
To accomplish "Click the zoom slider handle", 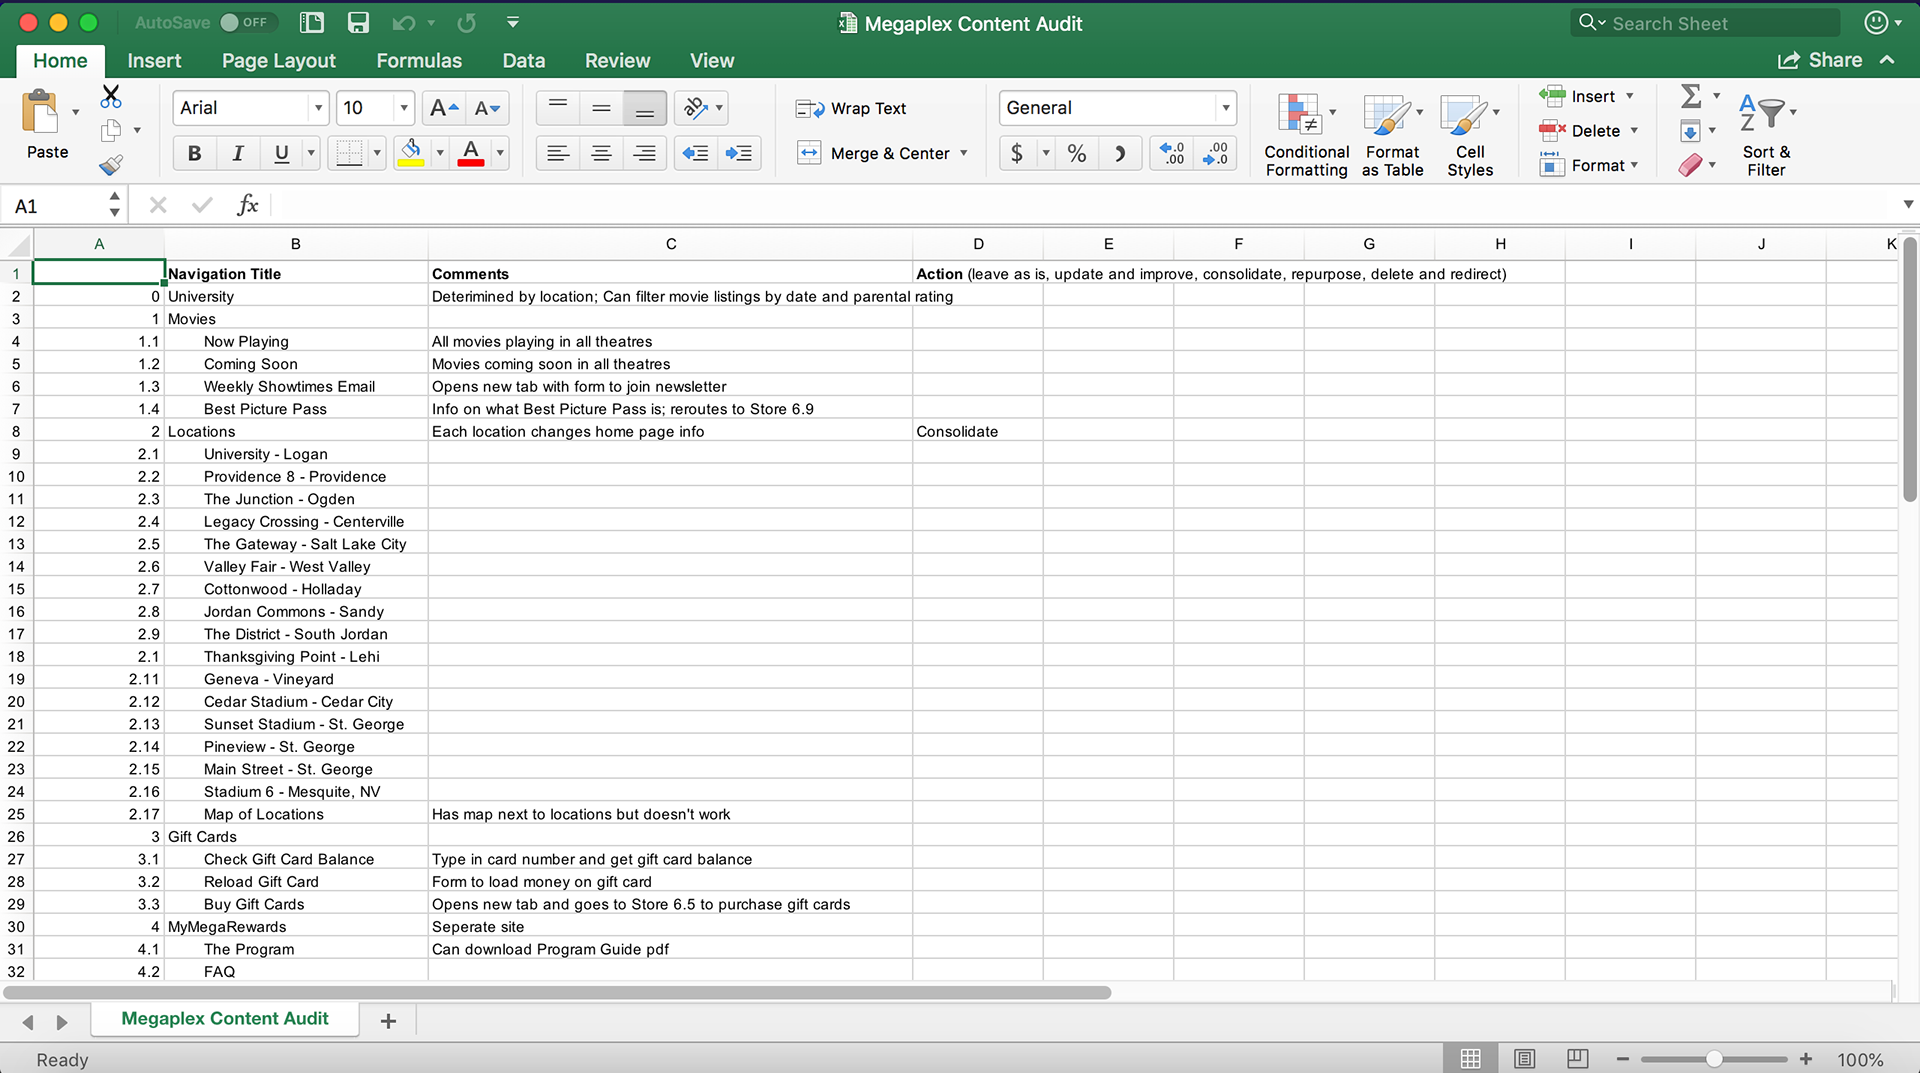I will 1714,1058.
